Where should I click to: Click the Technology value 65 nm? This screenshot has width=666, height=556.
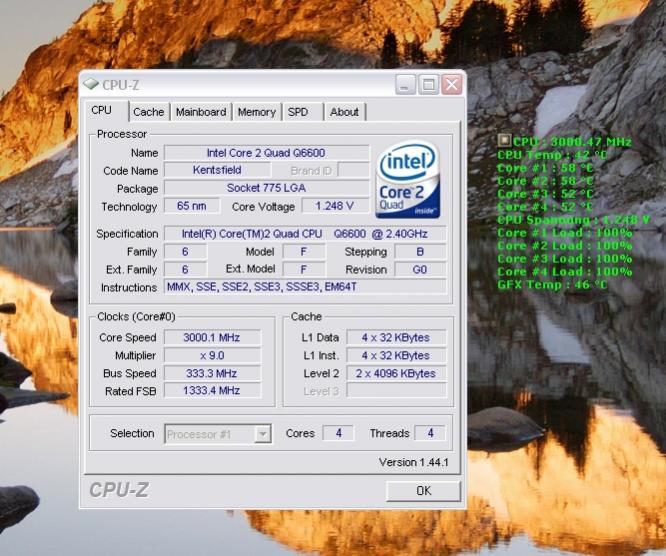point(192,206)
